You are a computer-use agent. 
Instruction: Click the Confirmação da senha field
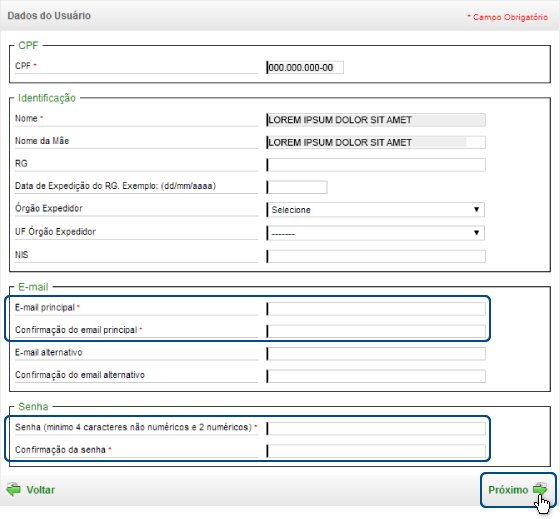point(376,451)
